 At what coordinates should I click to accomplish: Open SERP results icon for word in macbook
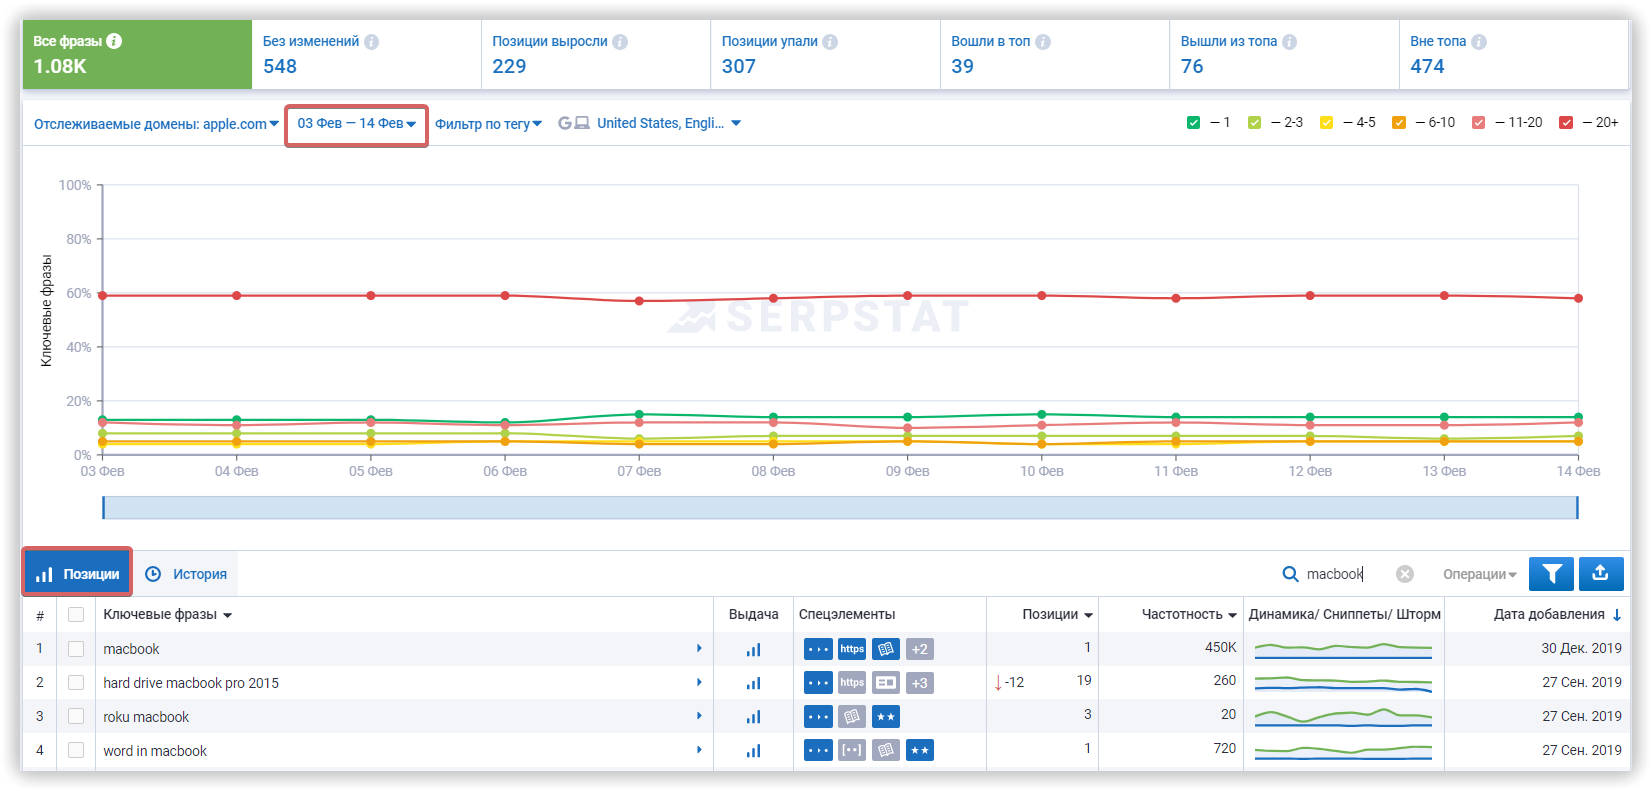753,751
